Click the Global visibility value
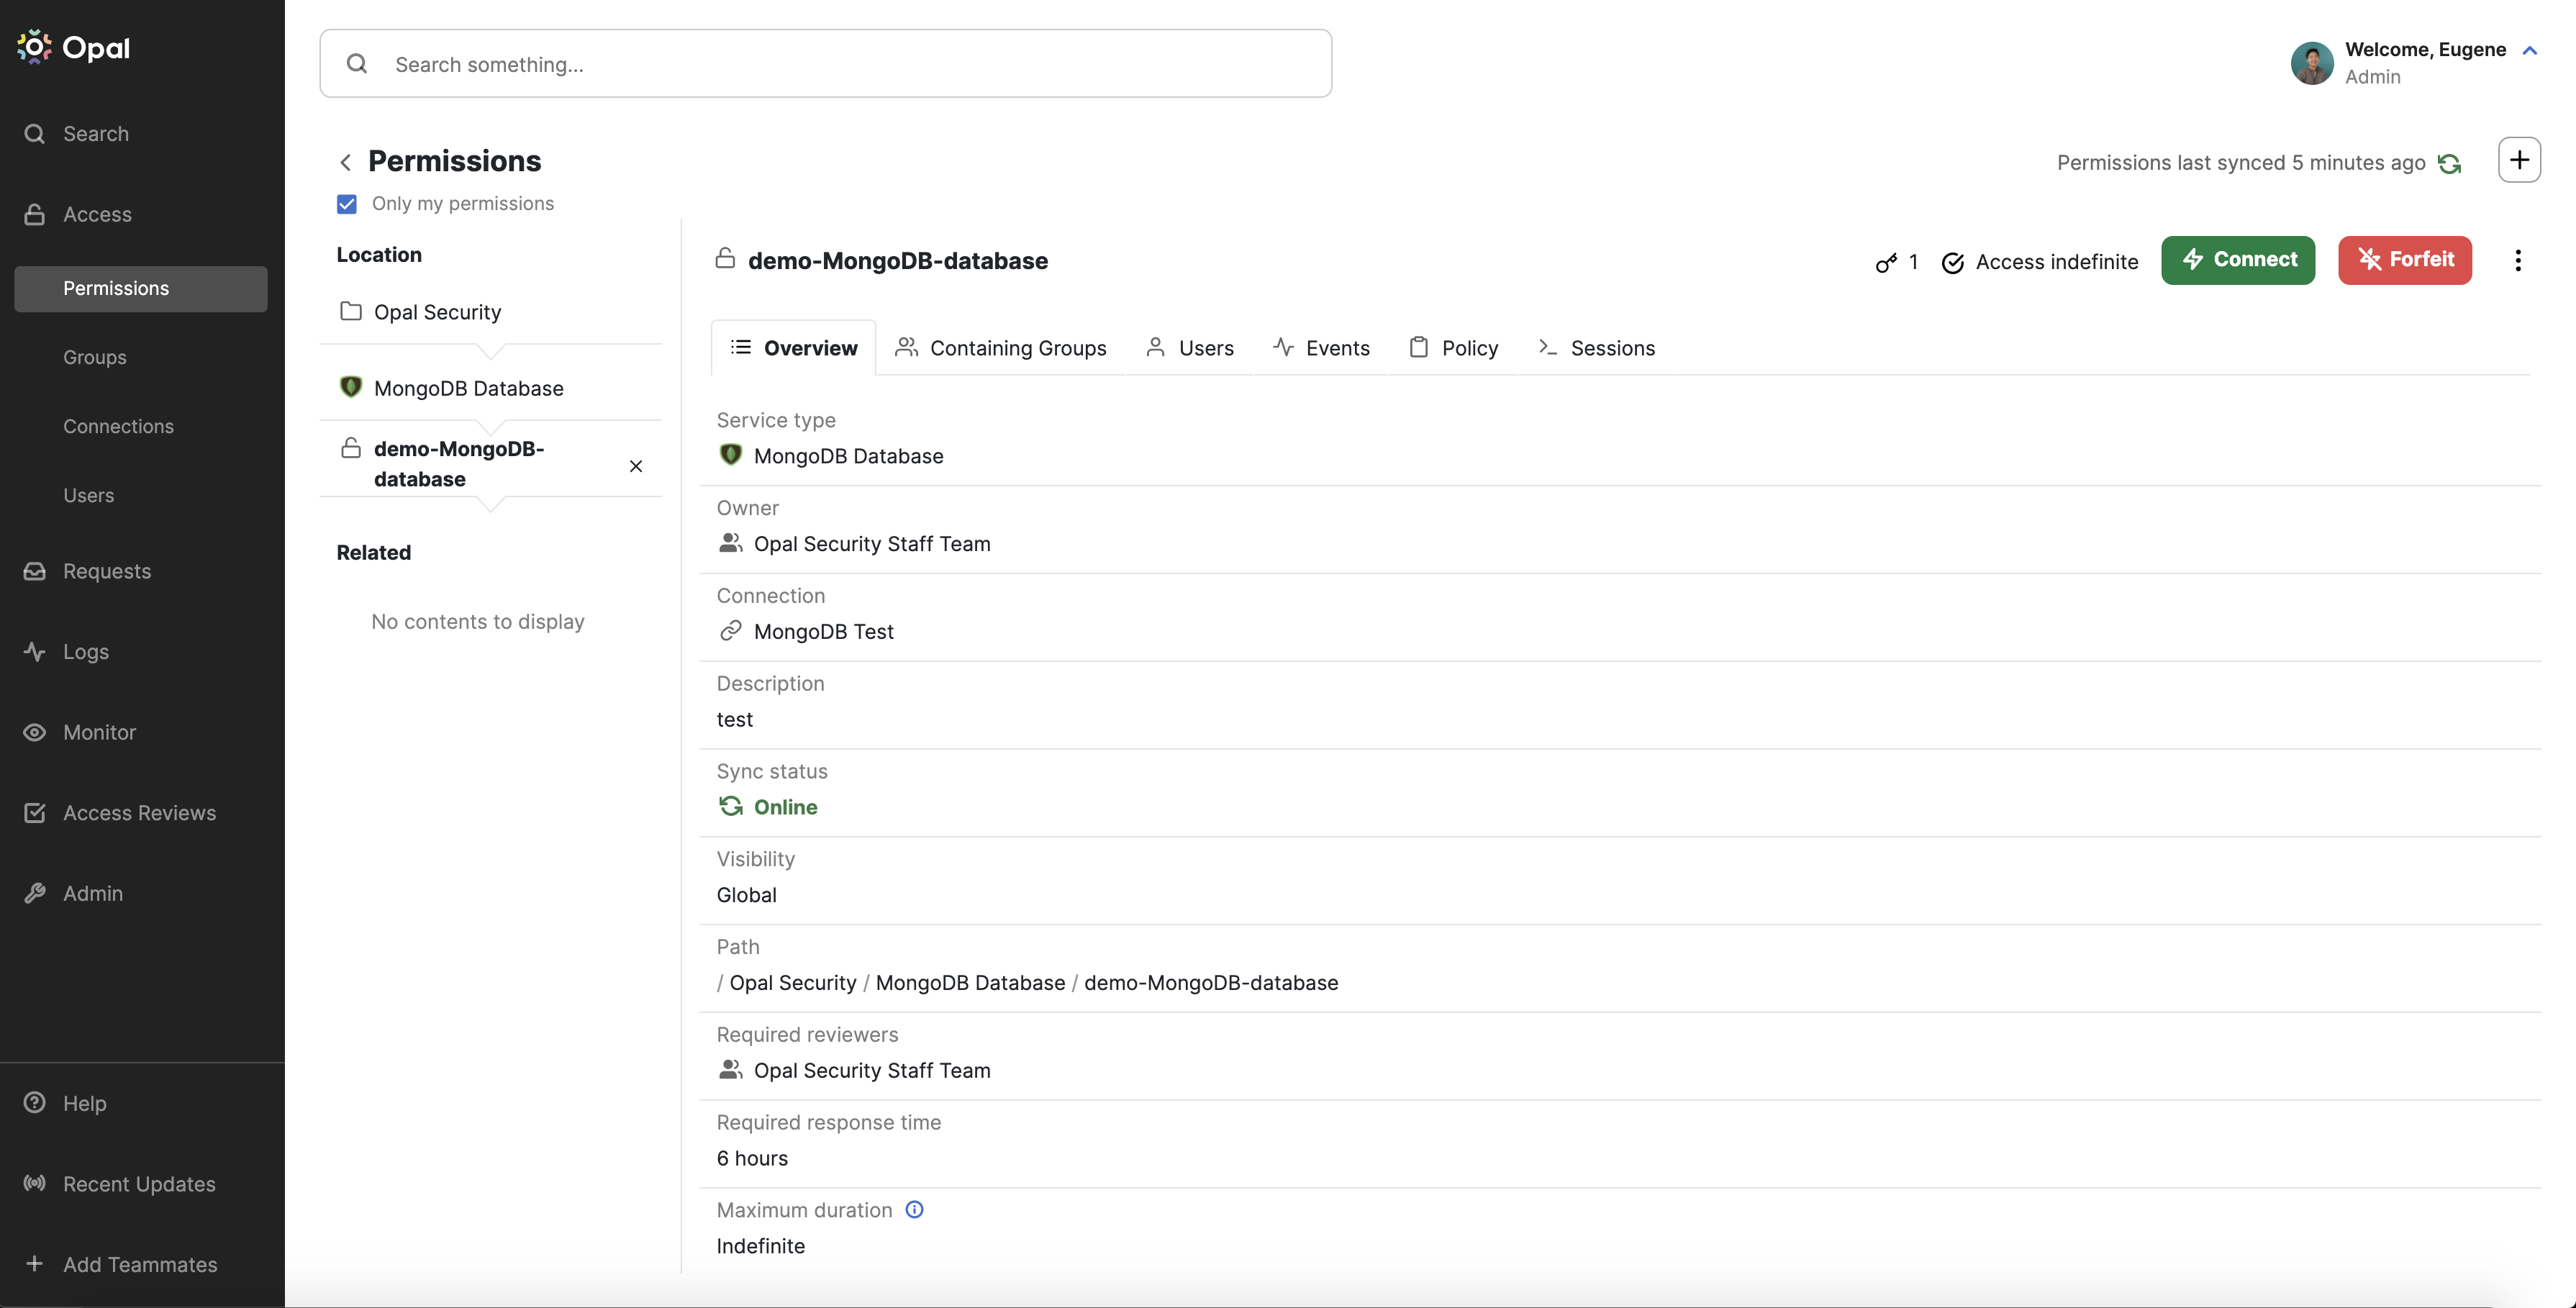 point(746,895)
